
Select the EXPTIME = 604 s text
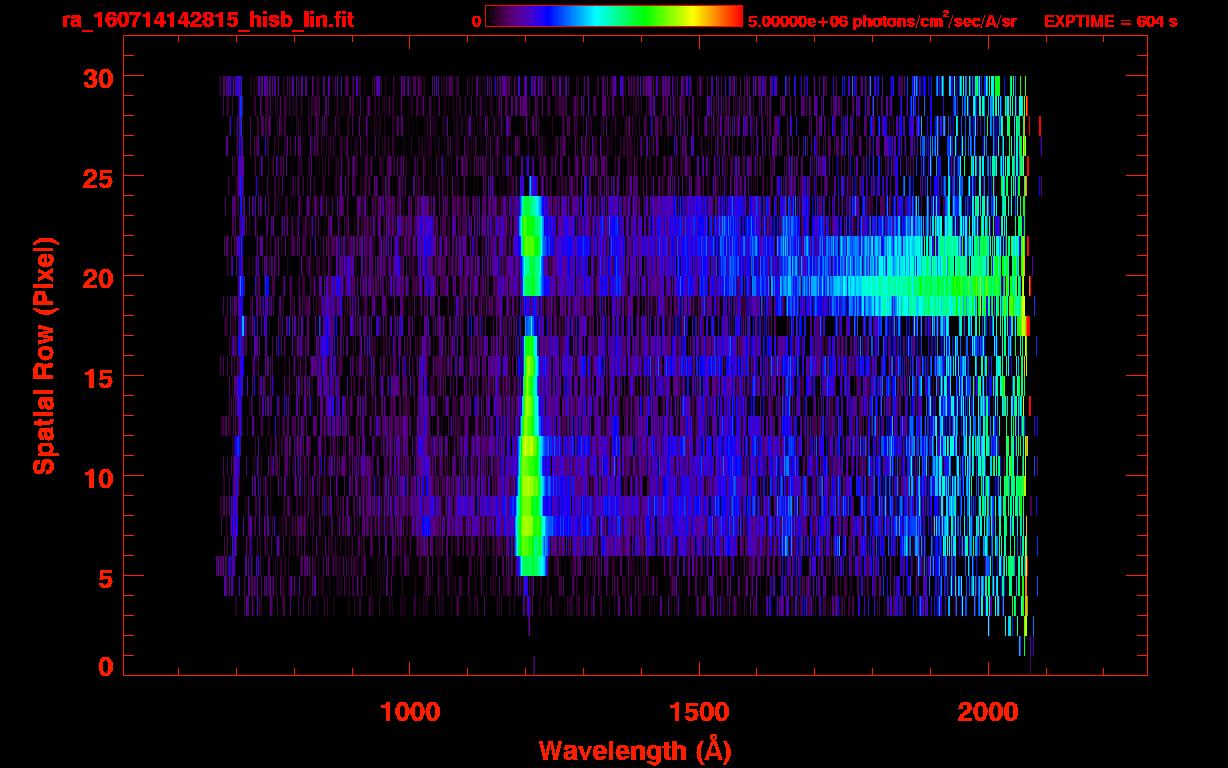click(x=1110, y=21)
